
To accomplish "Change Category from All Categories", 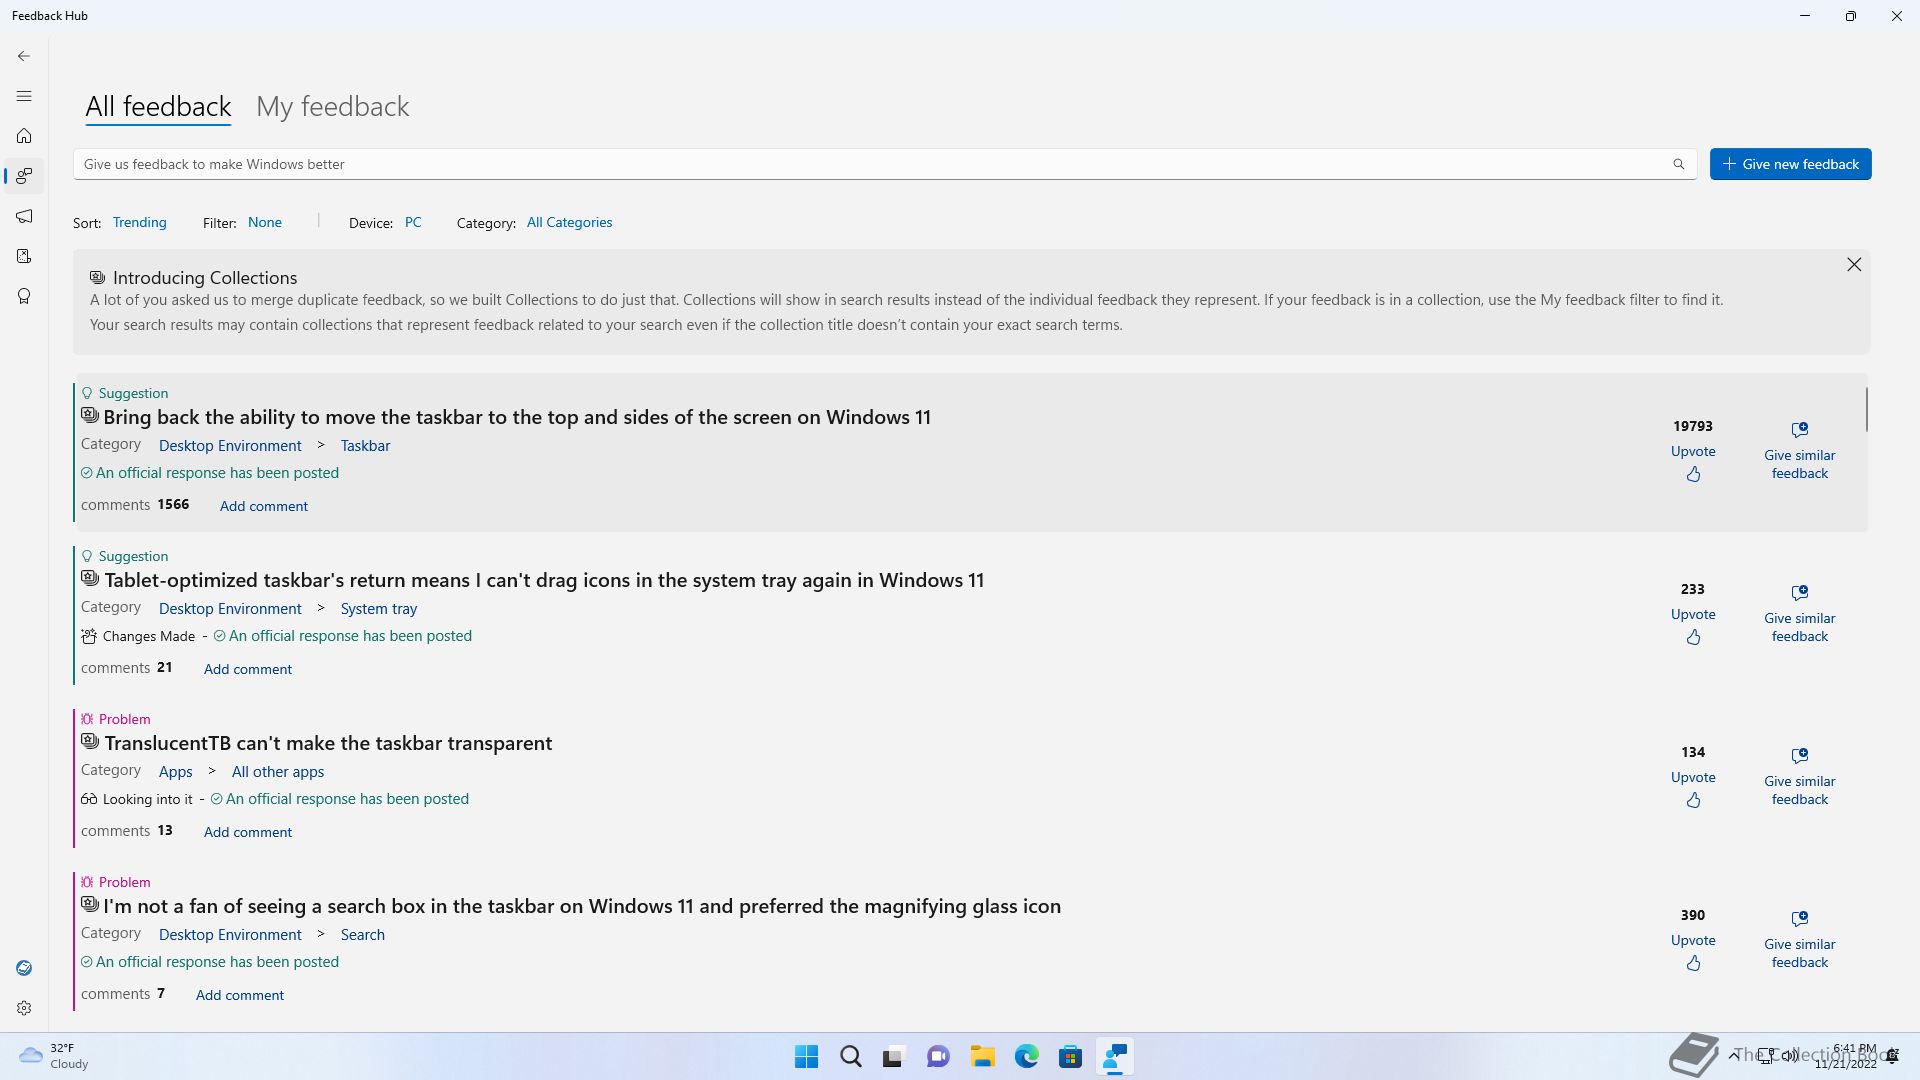I will pyautogui.click(x=569, y=222).
